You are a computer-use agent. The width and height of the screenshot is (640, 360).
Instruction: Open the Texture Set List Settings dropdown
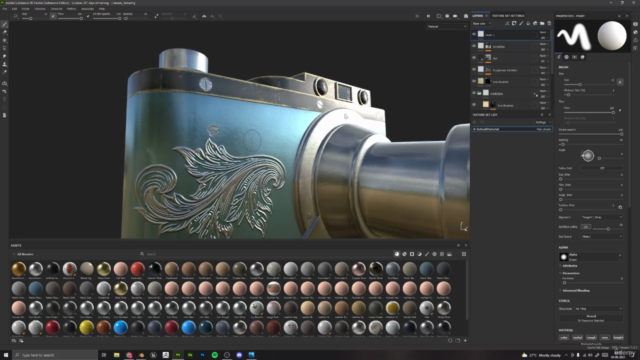[x=542, y=122]
